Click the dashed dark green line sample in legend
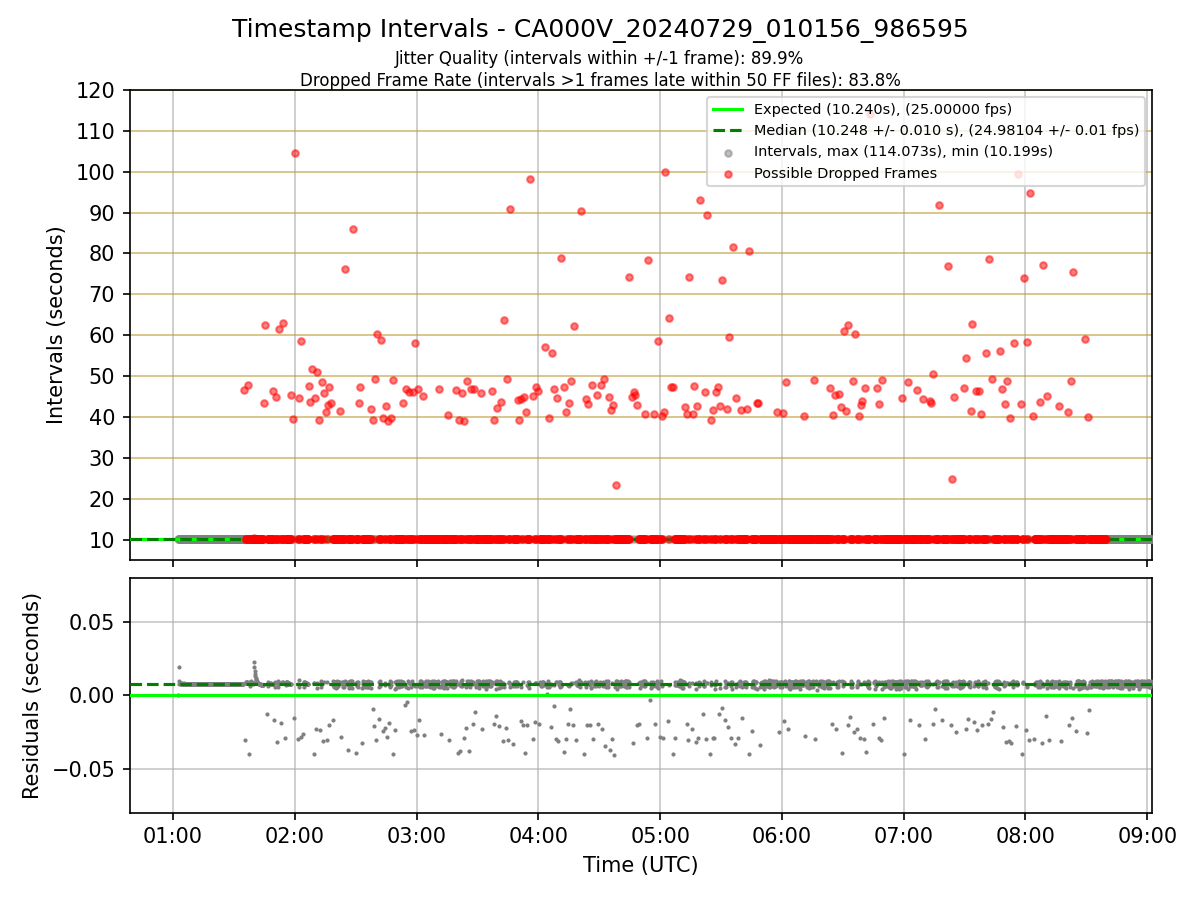 coord(727,130)
